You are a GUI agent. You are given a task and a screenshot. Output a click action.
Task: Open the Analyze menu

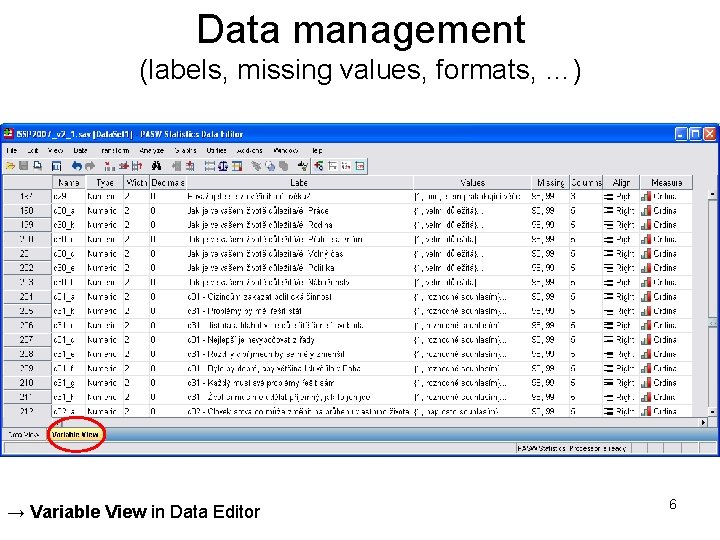(x=152, y=151)
